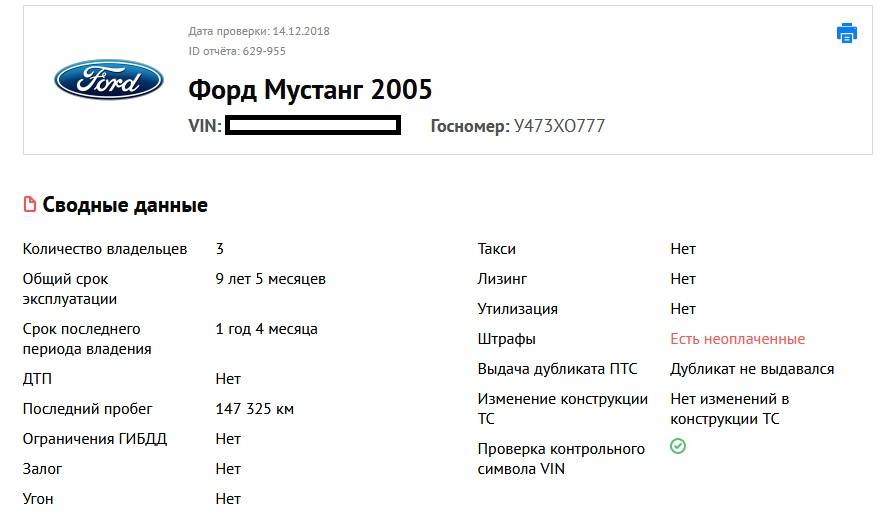Screen dimensions: 890x524
Task: Click the Форд Мустанг 2005 title
Action: coord(310,90)
